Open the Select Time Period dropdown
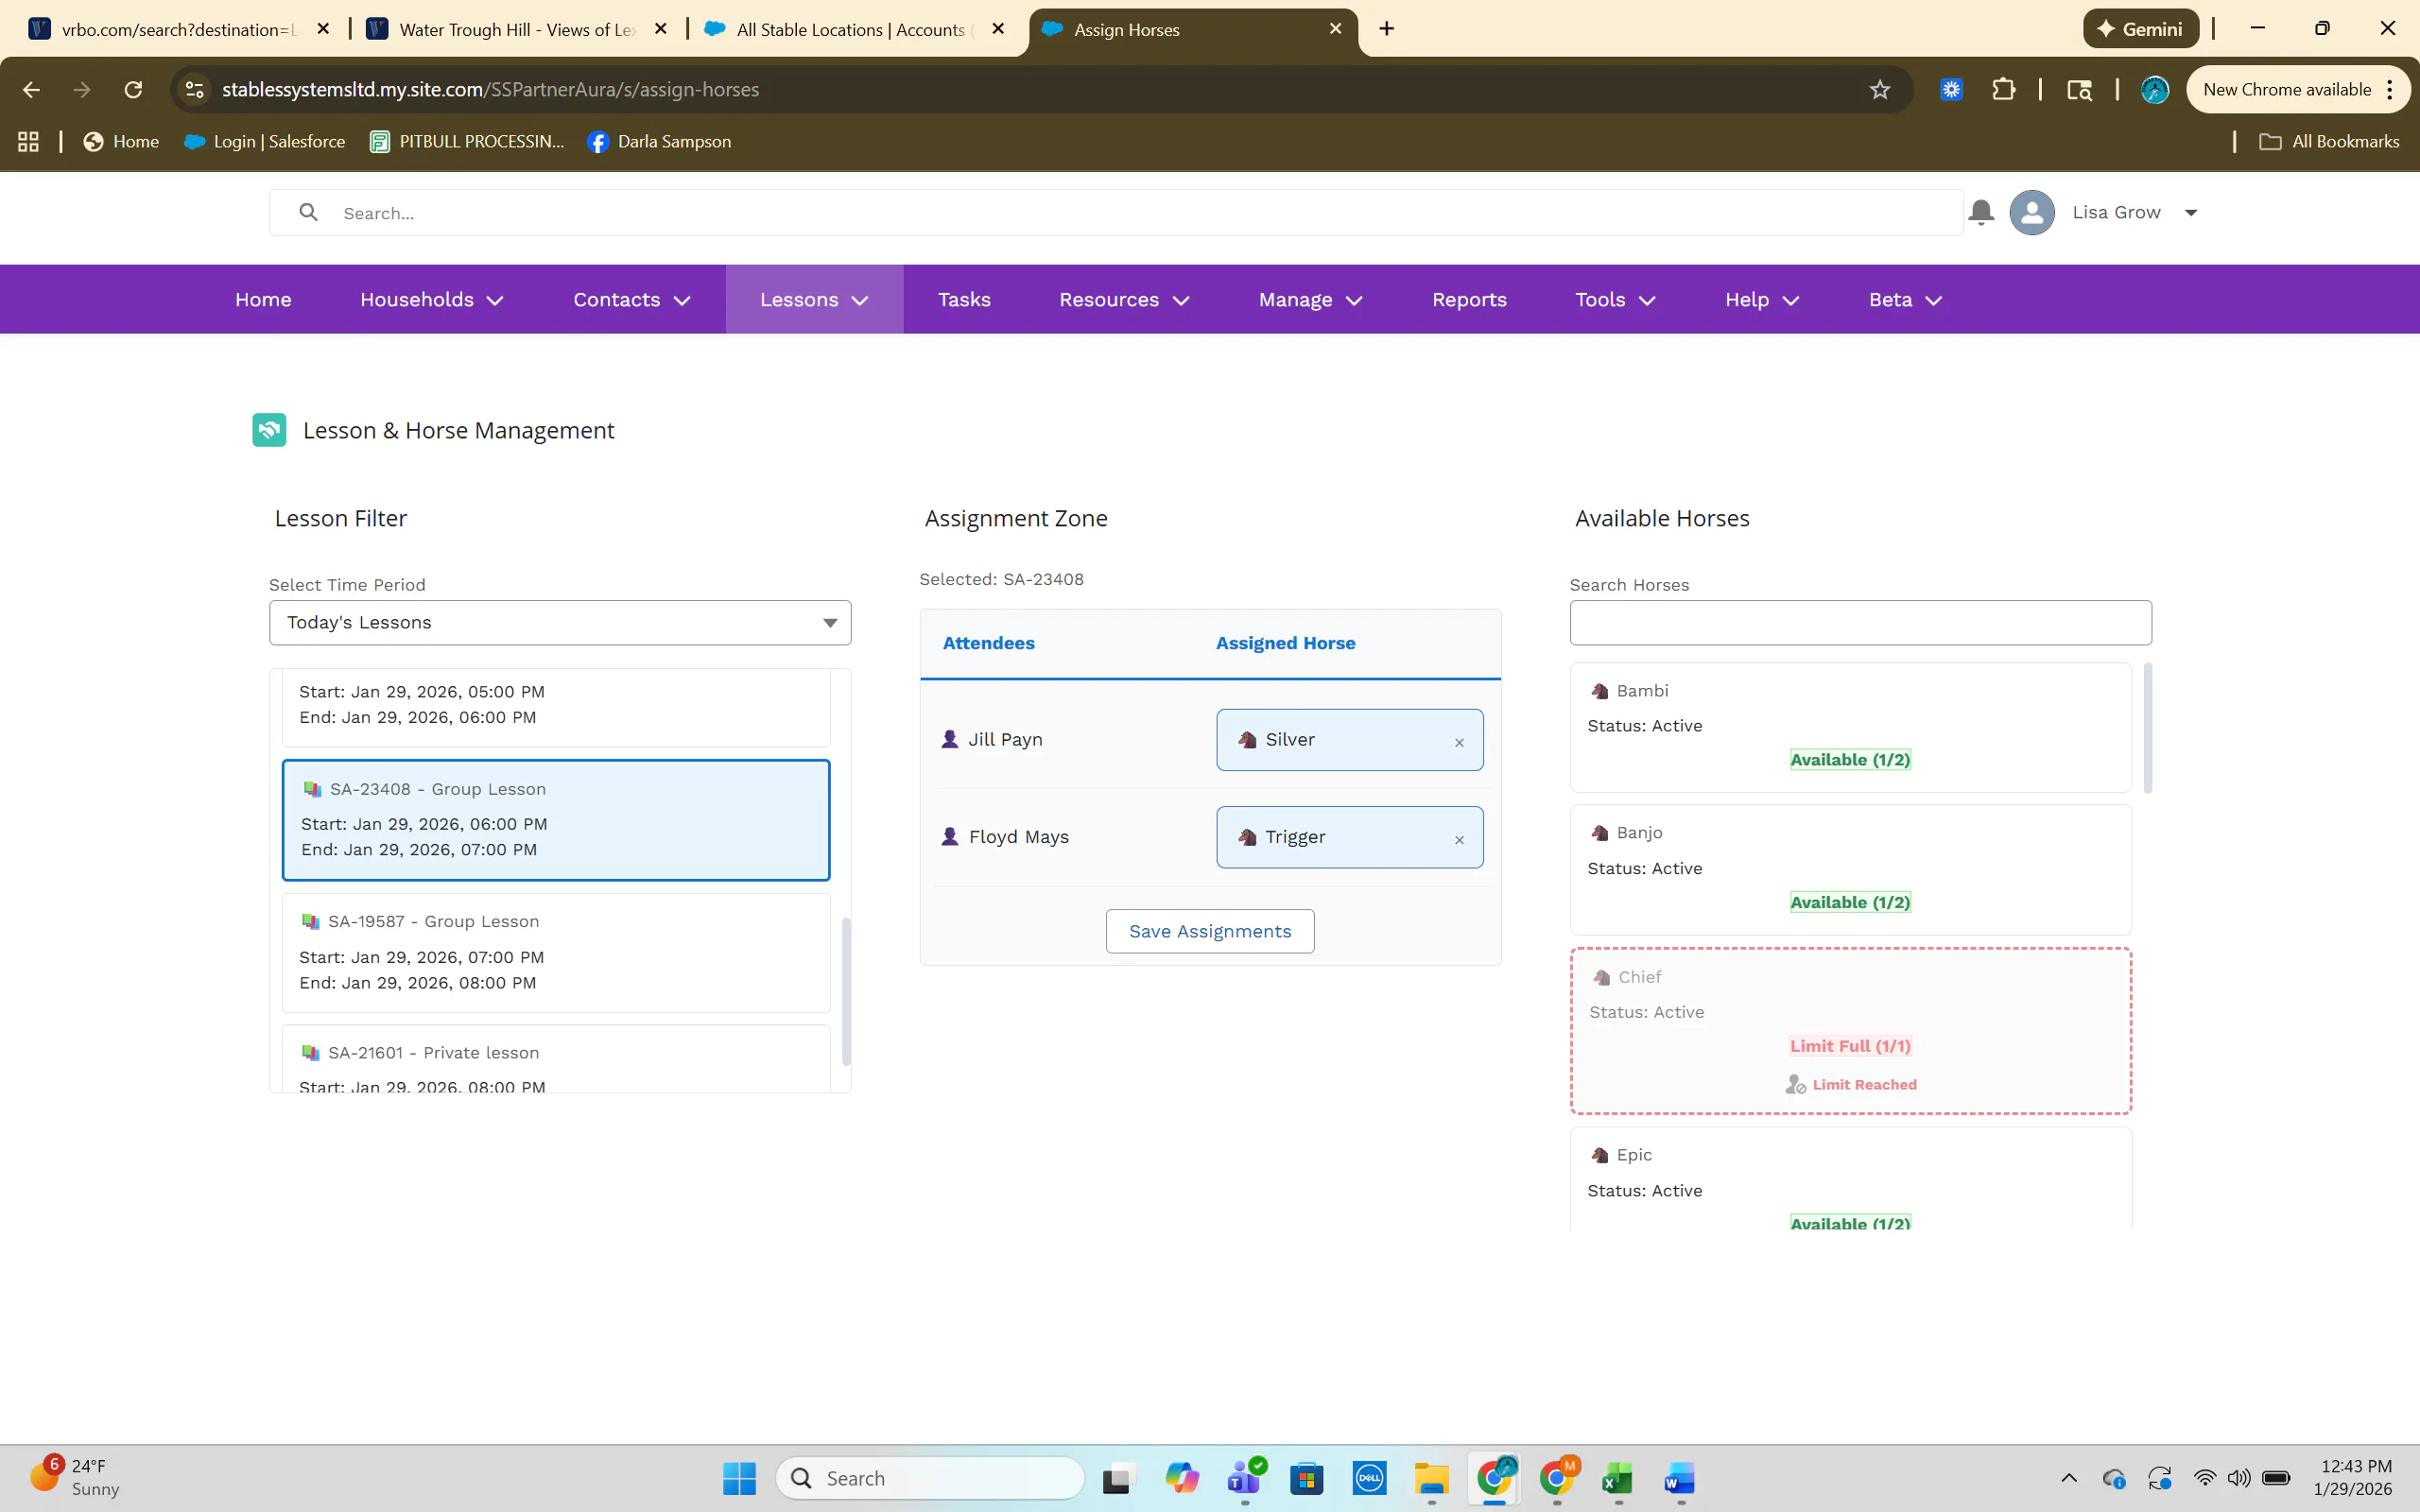 click(x=560, y=623)
